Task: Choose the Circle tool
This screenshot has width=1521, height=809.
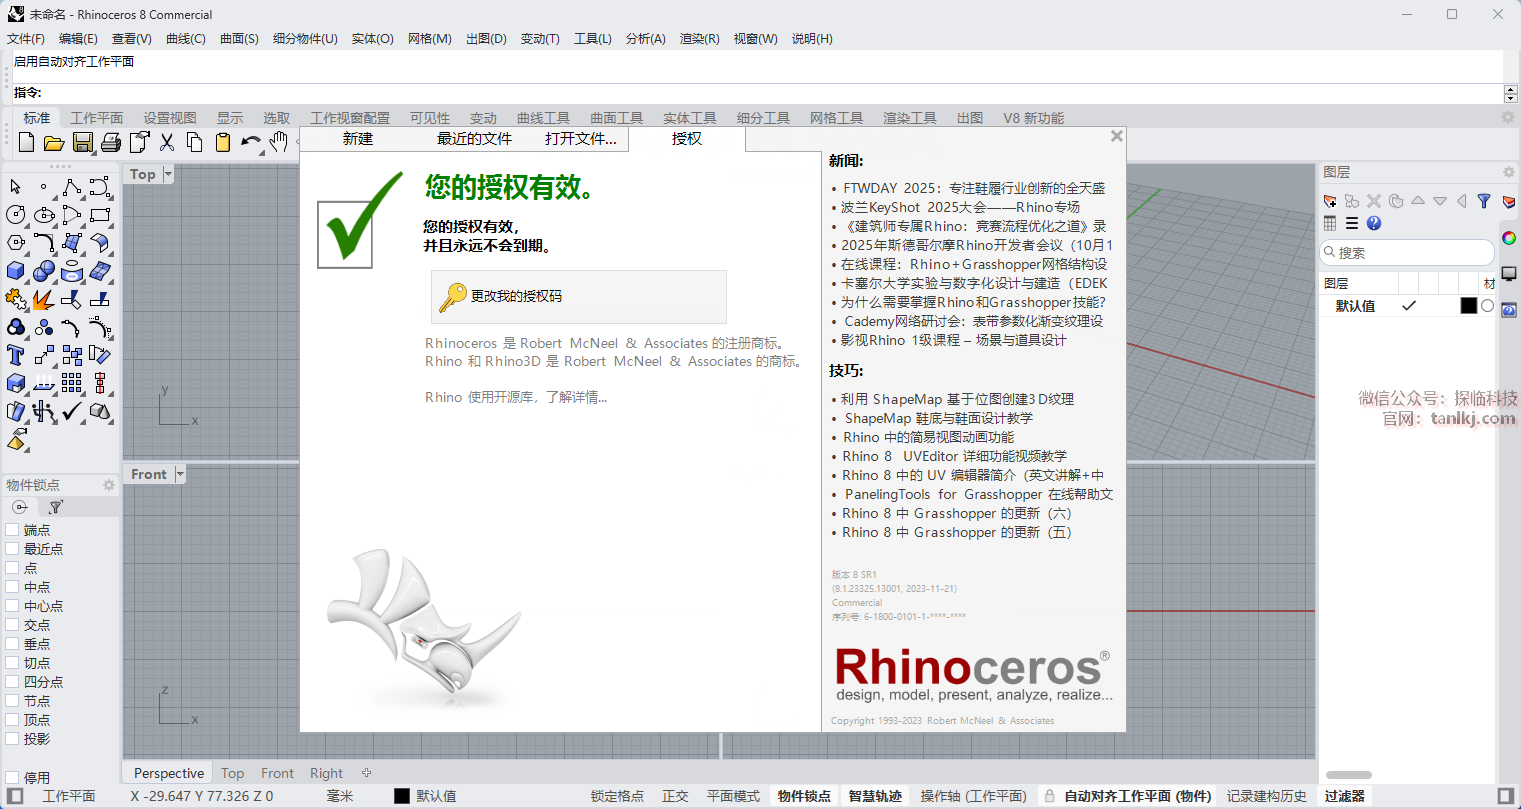Action: click(x=16, y=215)
